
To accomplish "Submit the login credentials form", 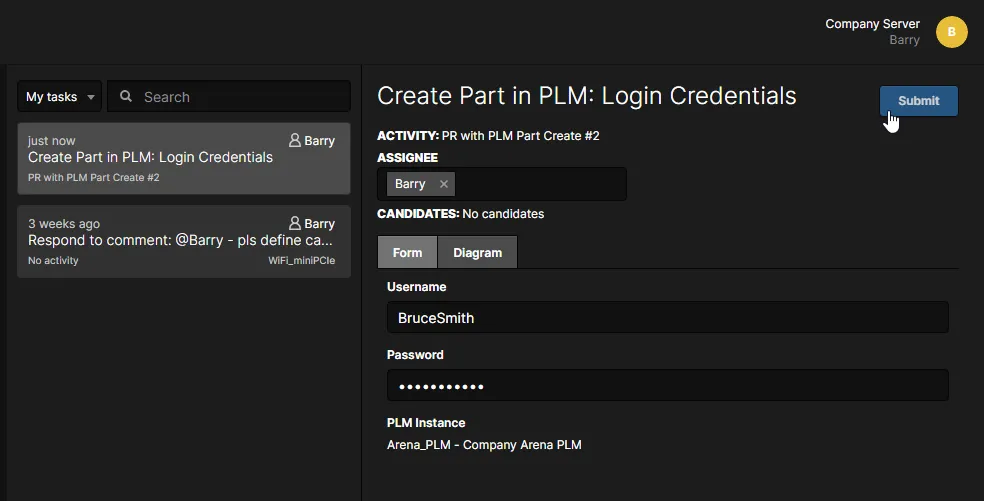I will coord(919,100).
